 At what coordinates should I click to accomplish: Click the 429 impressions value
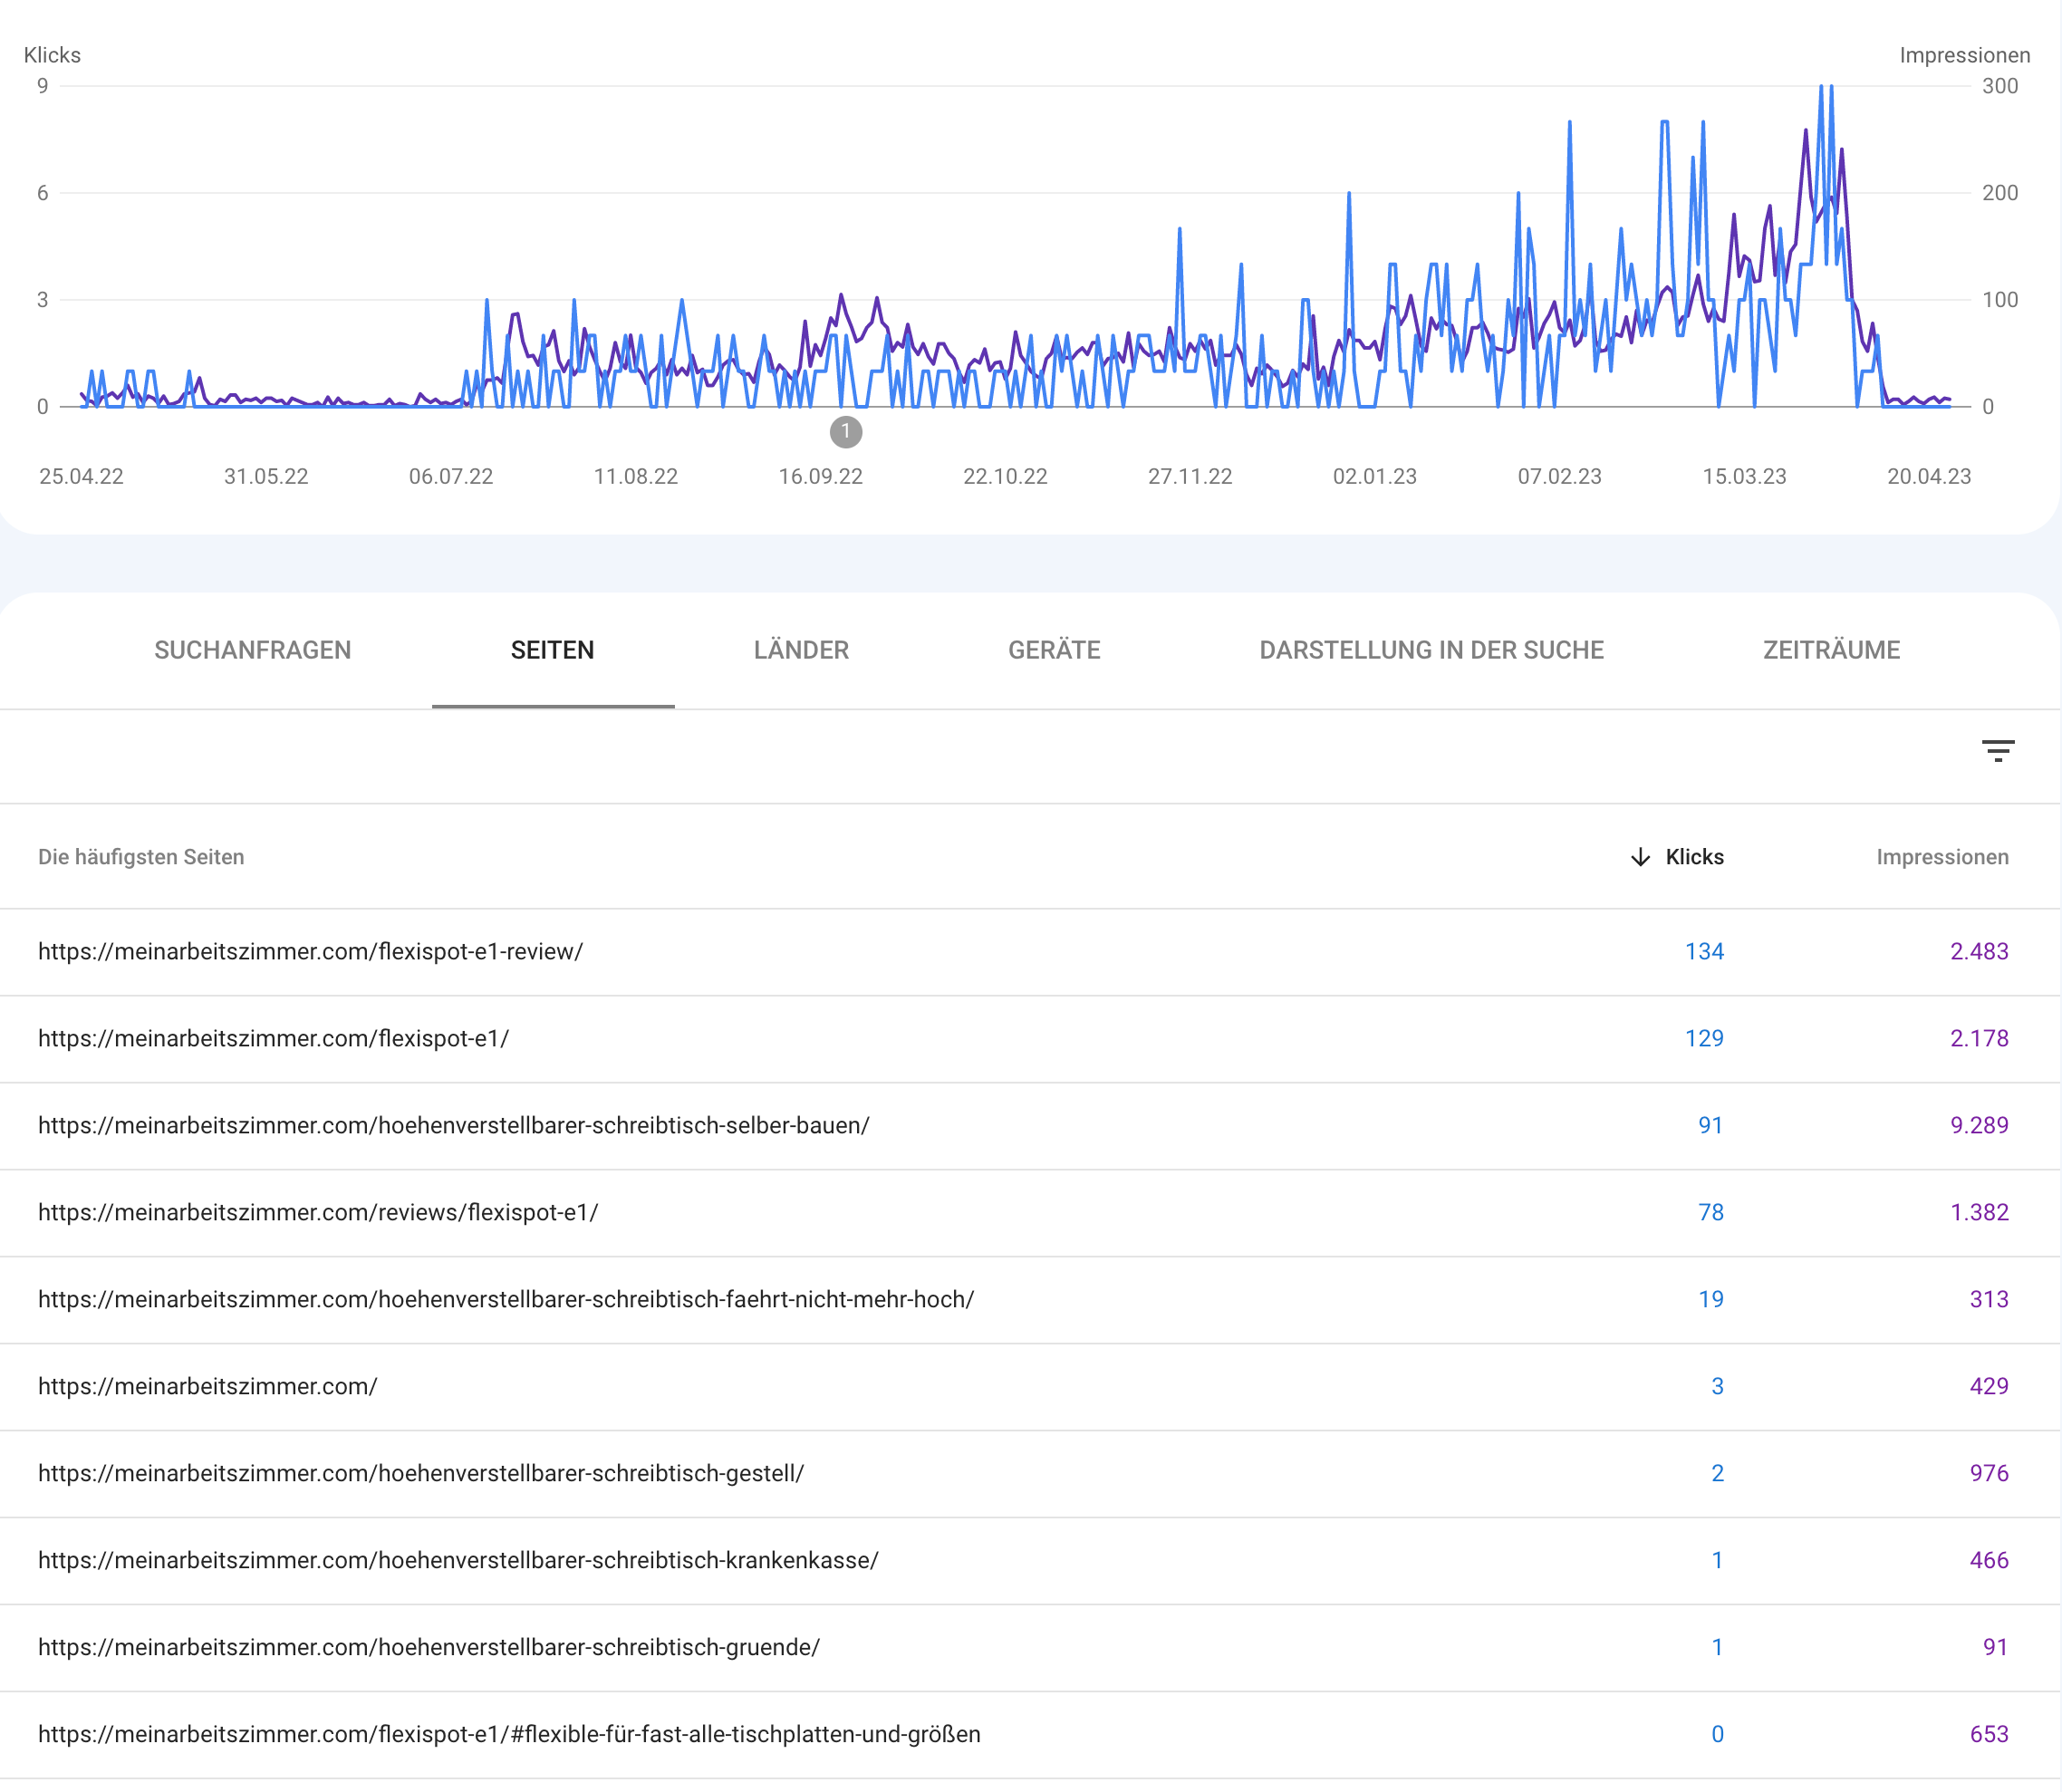pos(1989,1387)
